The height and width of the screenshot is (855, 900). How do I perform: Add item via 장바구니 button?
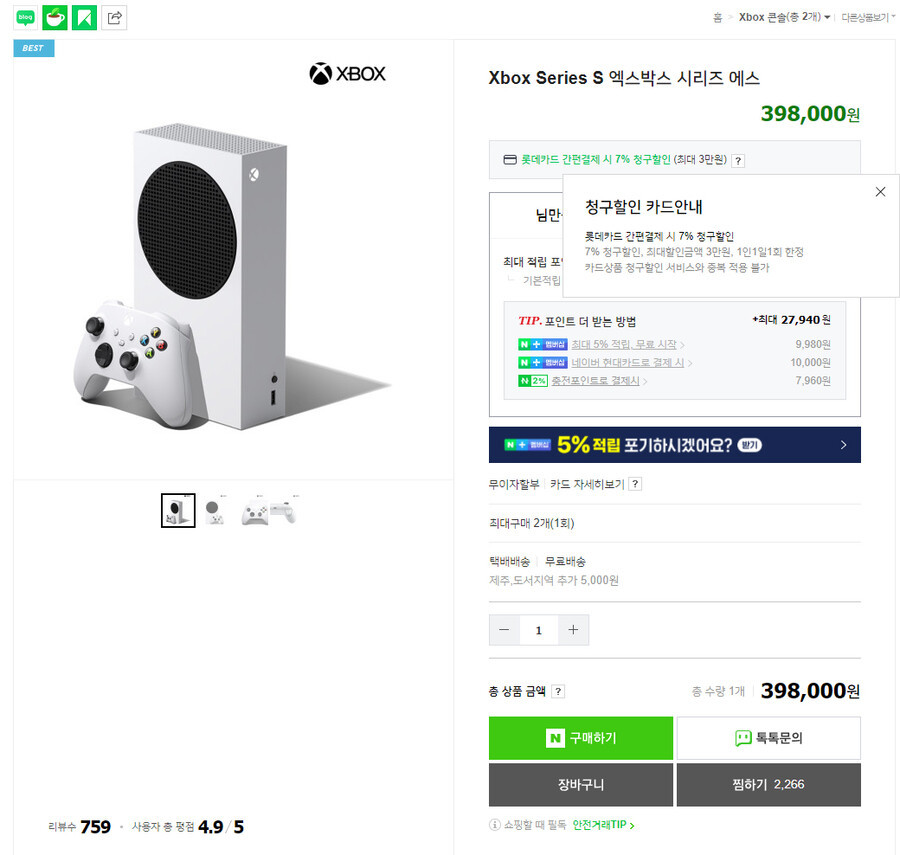pos(580,784)
